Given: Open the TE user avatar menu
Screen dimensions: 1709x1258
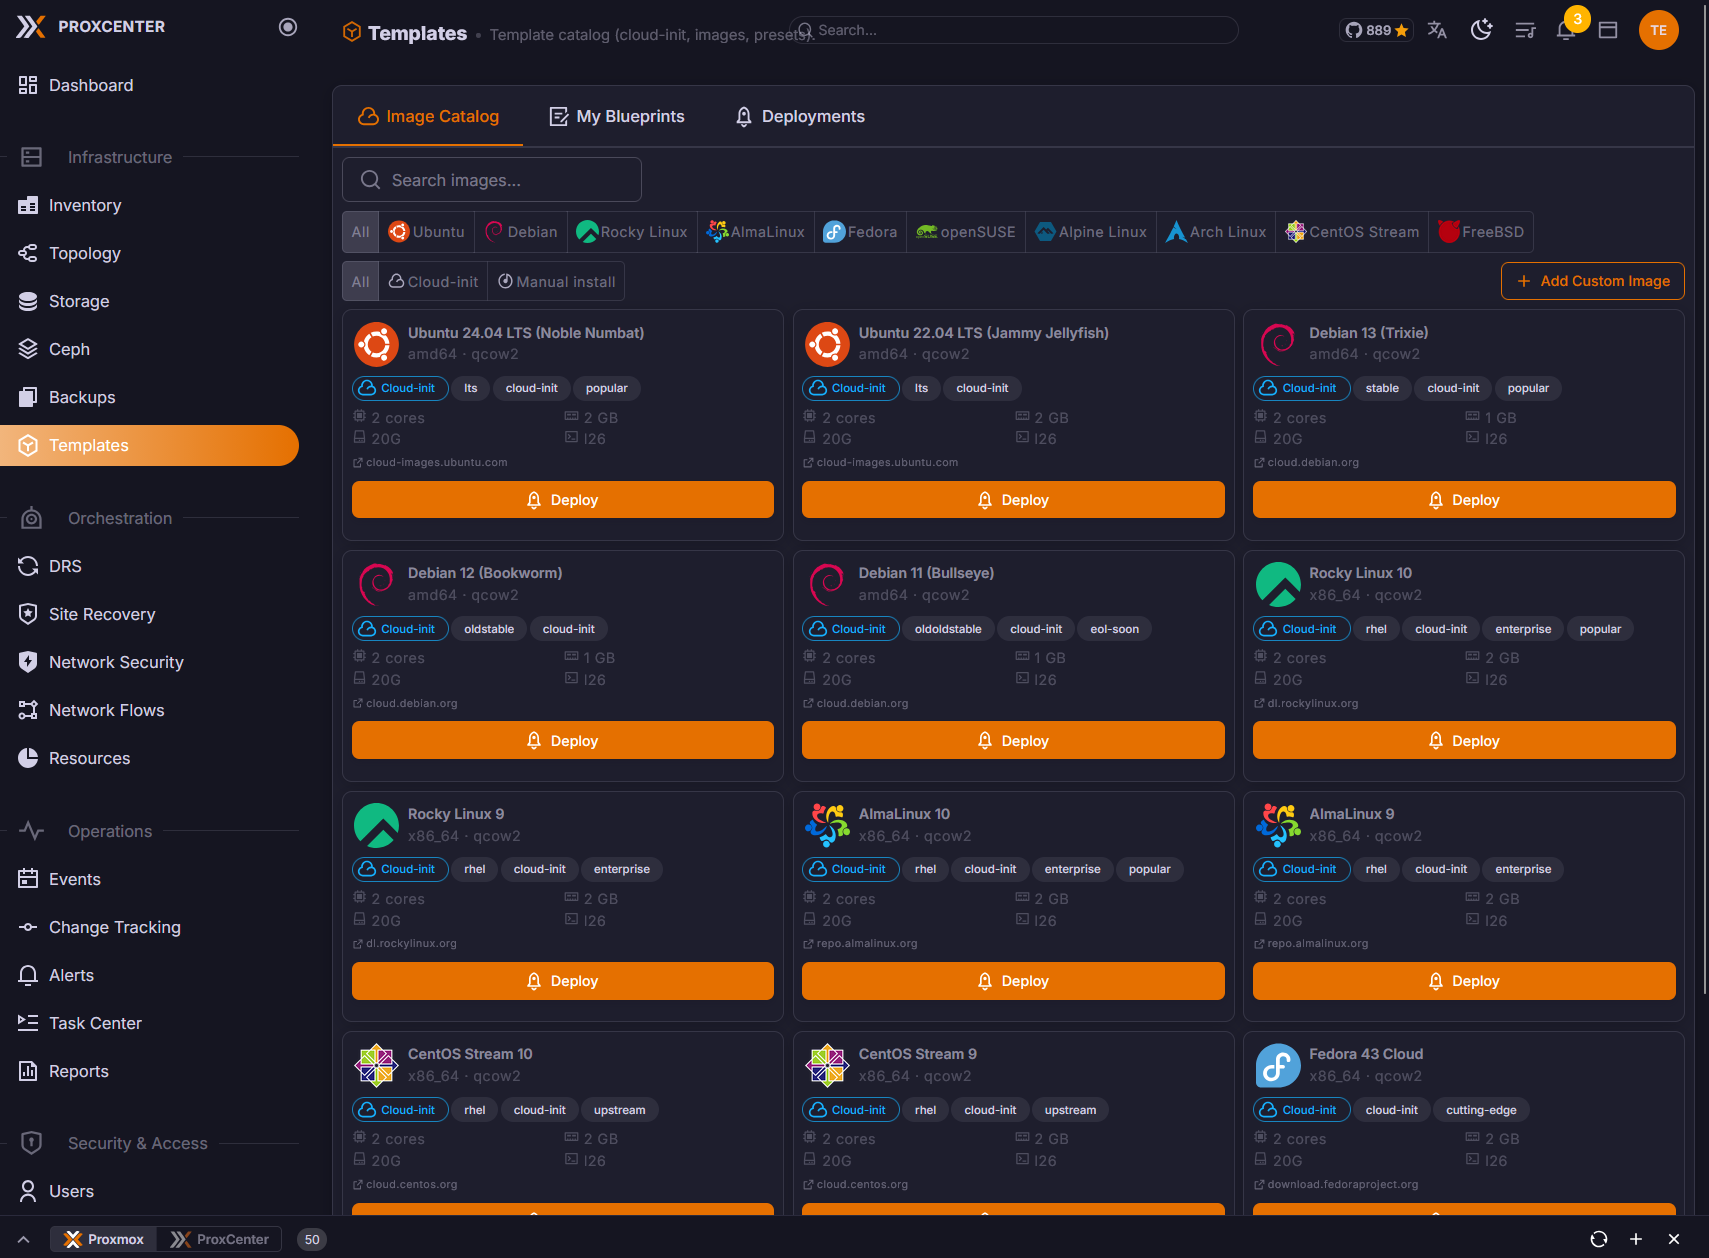Looking at the screenshot, I should coord(1658,30).
